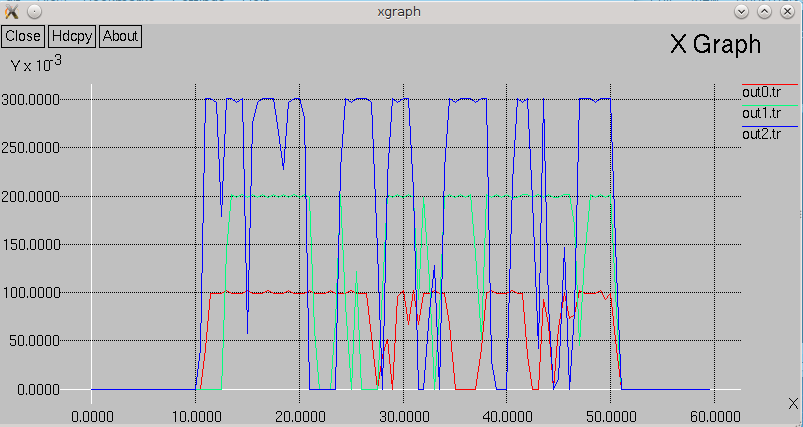Screen dimensions: 803x427
Task: Click the 30.0000 X-axis tick label
Action: click(403, 412)
